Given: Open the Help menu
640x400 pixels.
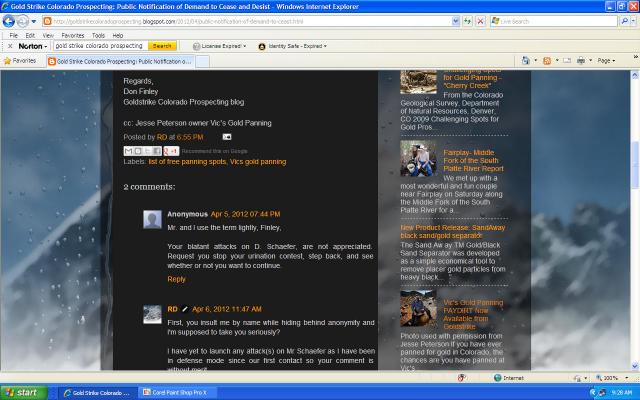Looking at the screenshot, I should pyautogui.click(x=118, y=36).
